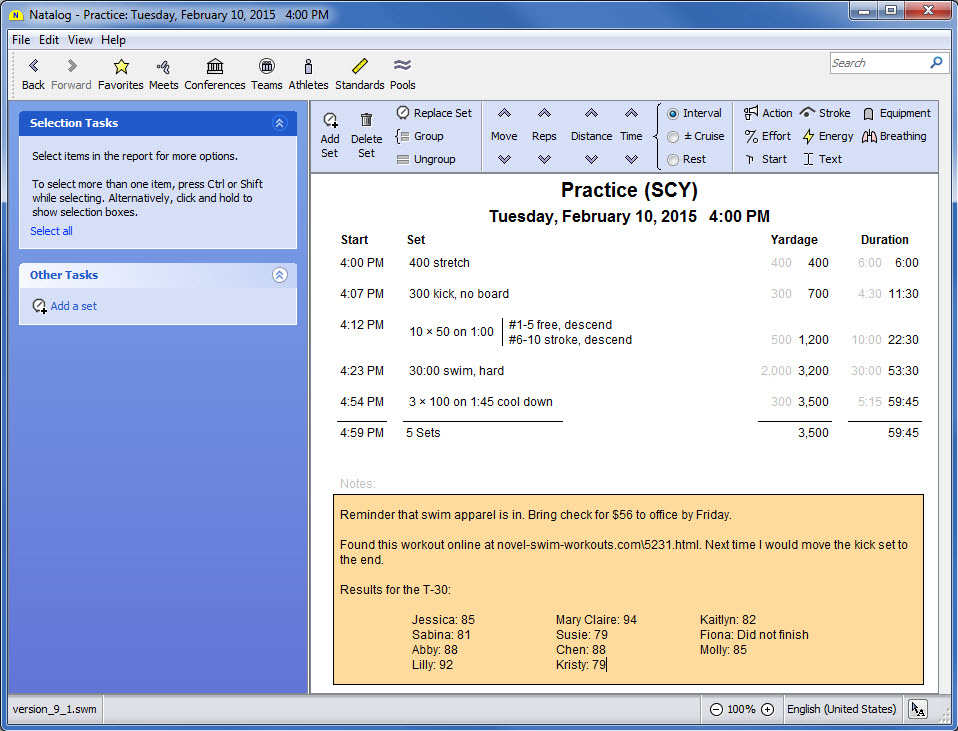The height and width of the screenshot is (731, 958).
Task: Open the Pools section
Action: (403, 67)
